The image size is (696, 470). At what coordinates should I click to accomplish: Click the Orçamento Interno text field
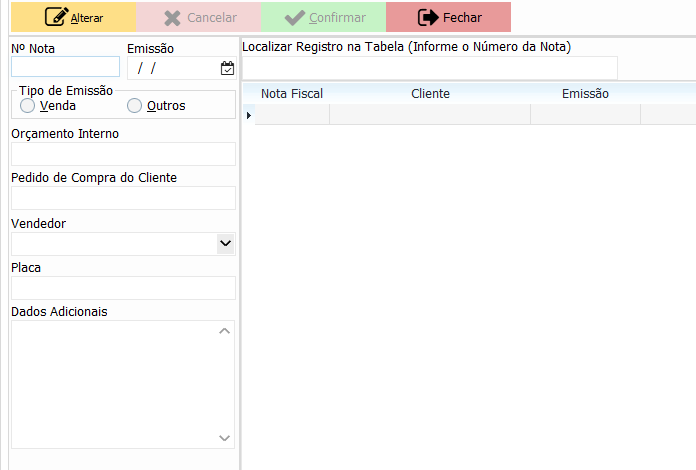click(123, 154)
